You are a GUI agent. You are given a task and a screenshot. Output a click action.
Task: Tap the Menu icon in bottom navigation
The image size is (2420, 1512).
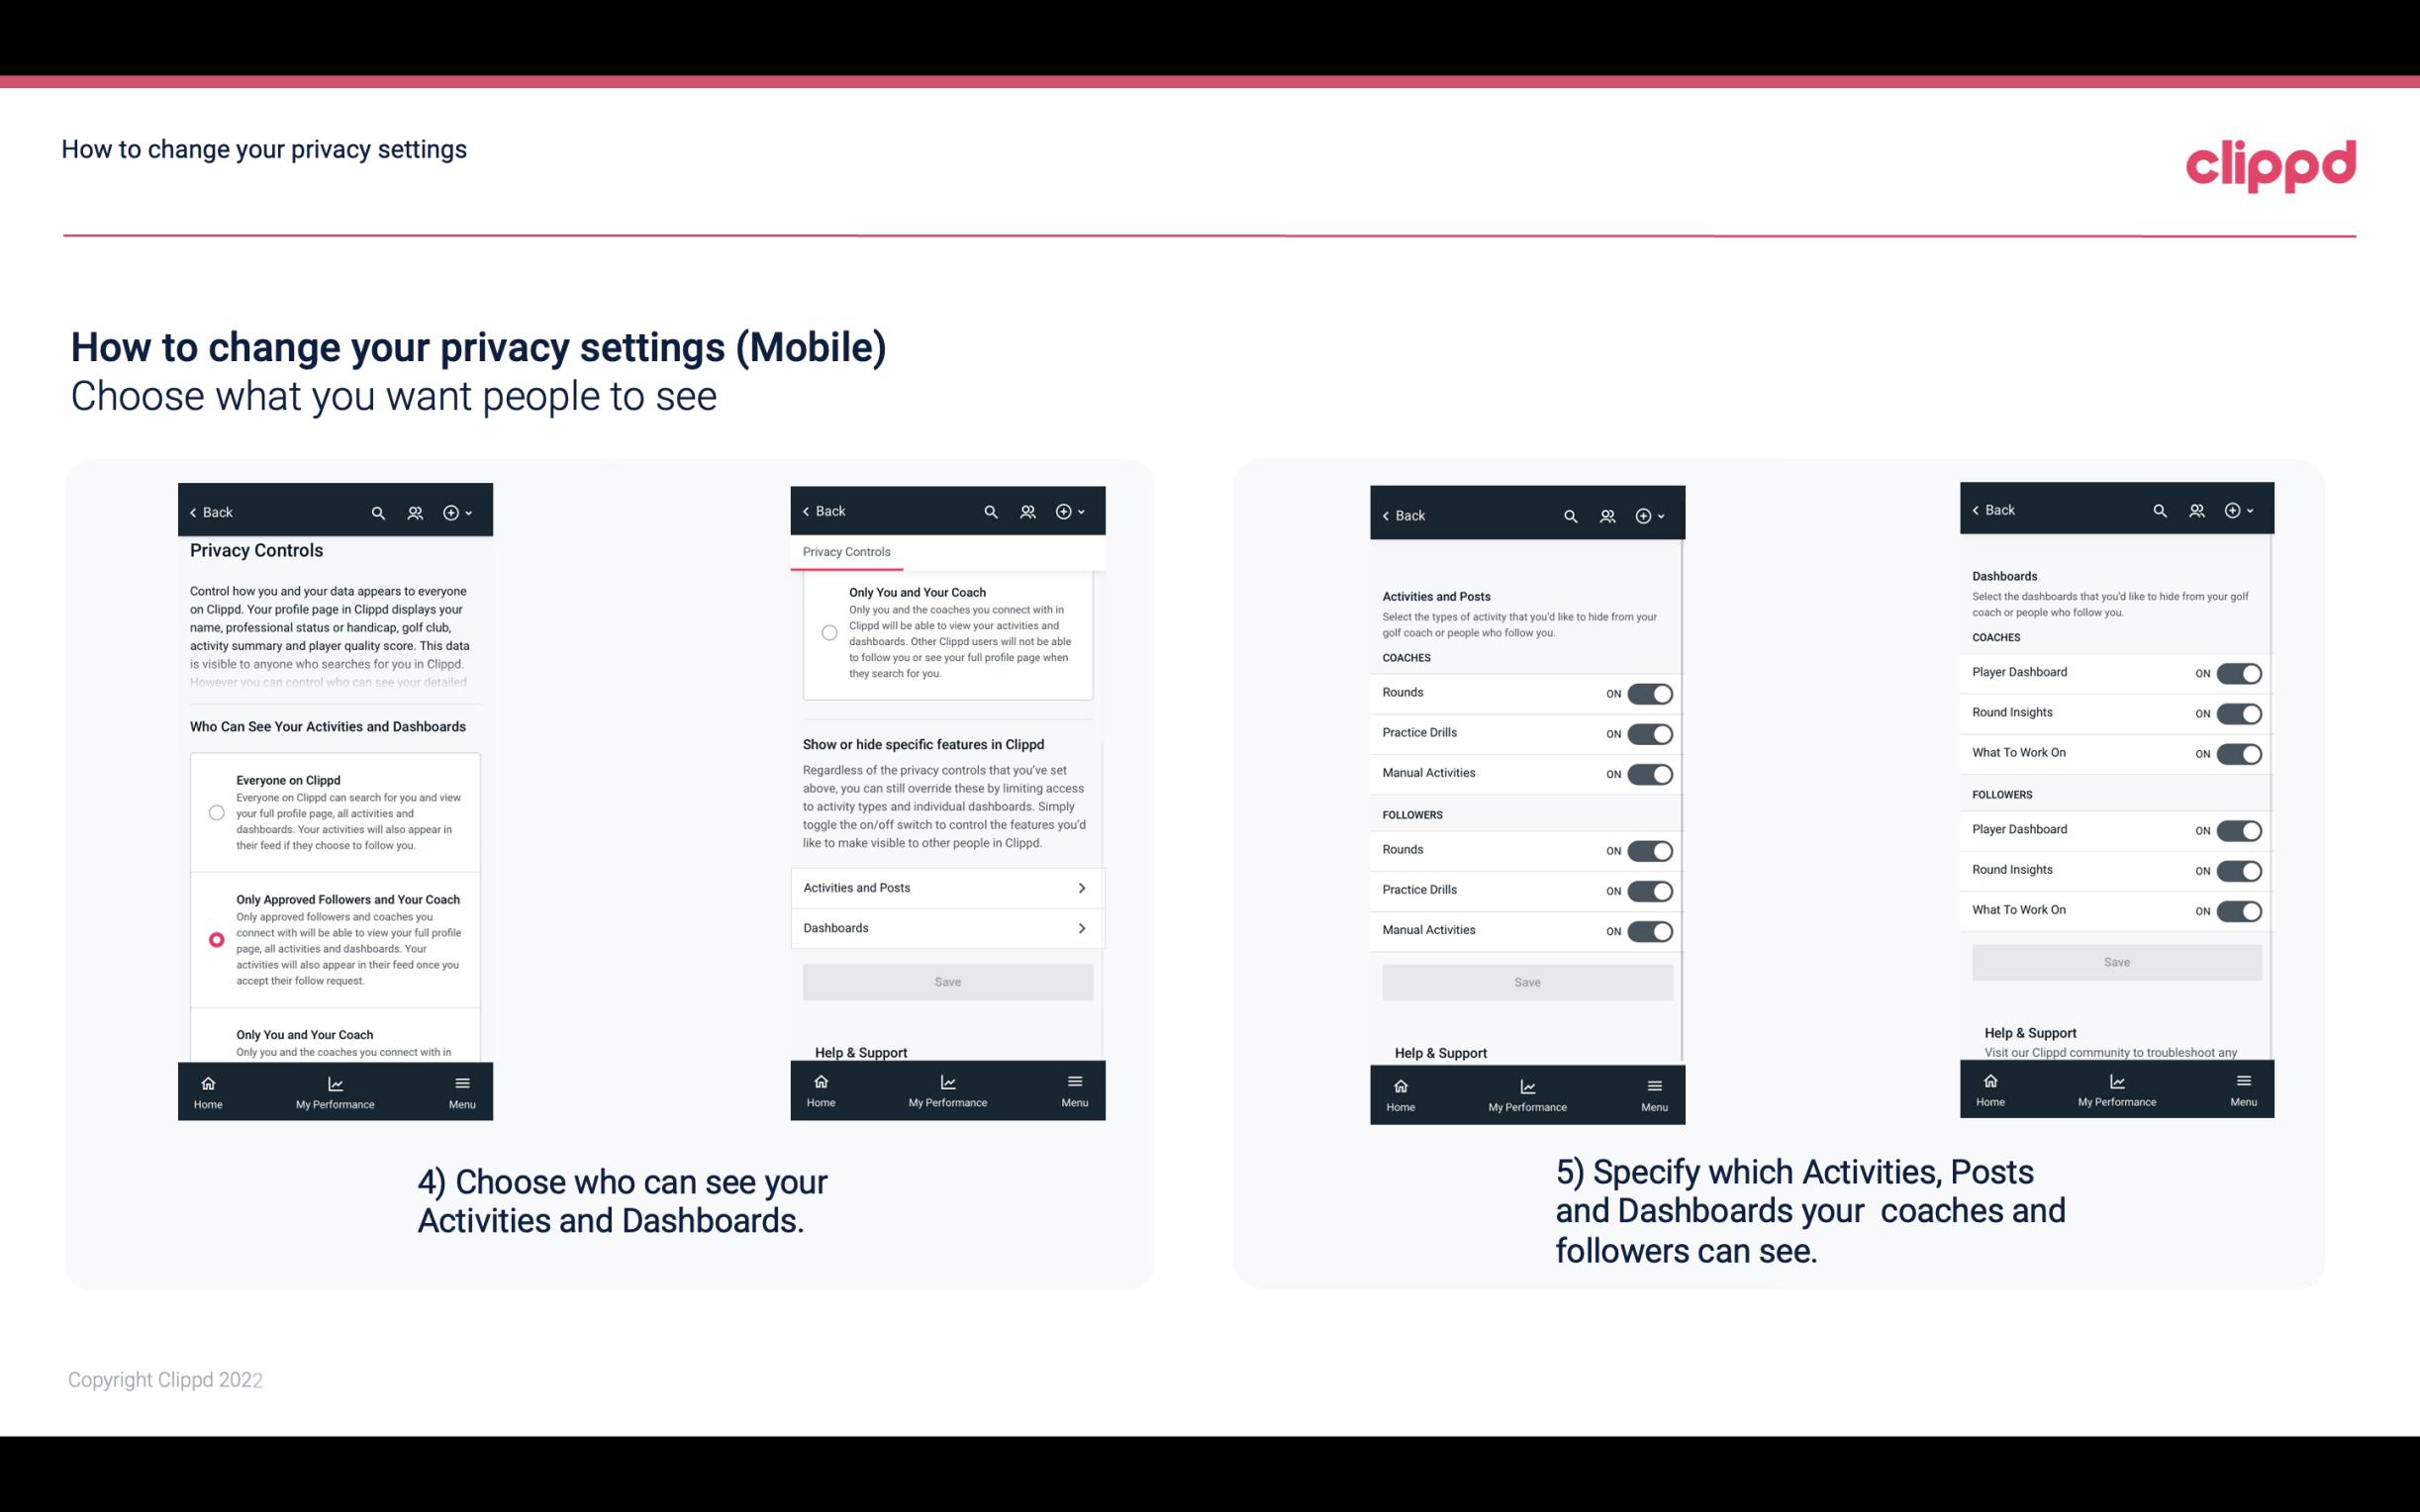tap(460, 1082)
